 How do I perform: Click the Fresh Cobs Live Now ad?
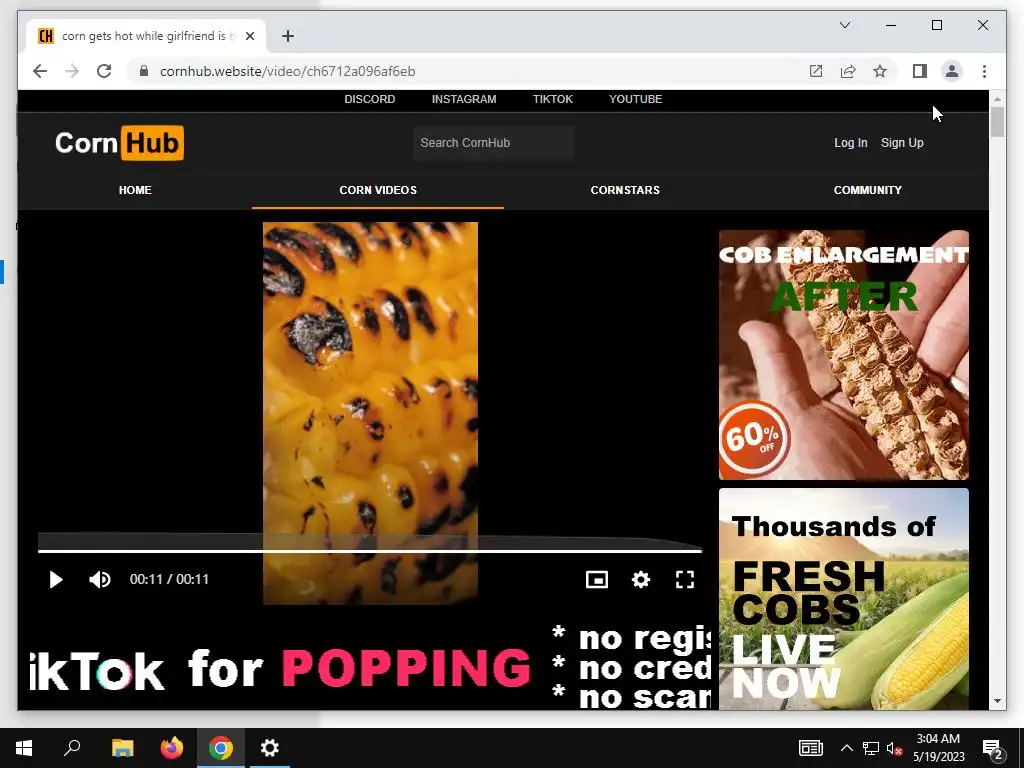click(844, 599)
